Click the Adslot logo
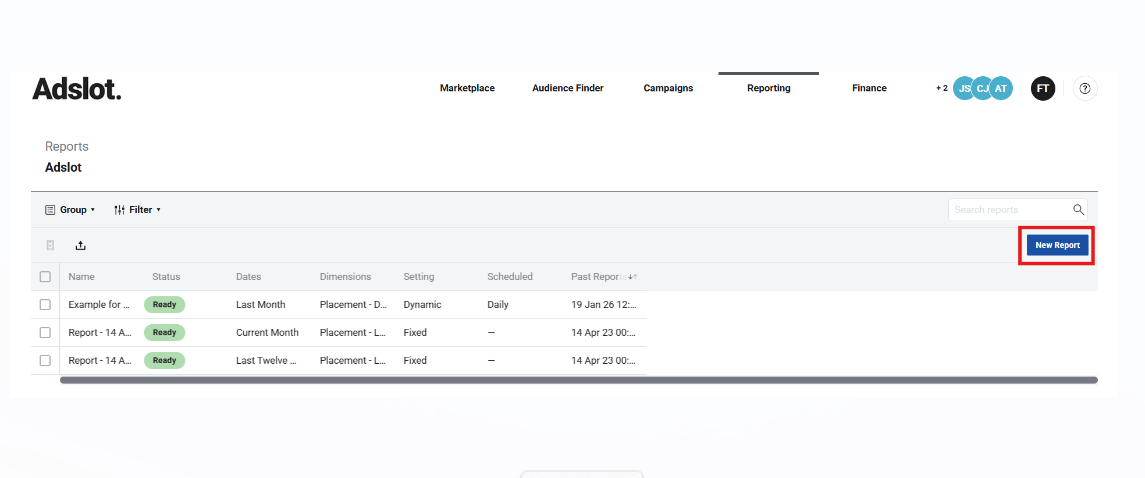1145x478 pixels. tap(77, 89)
